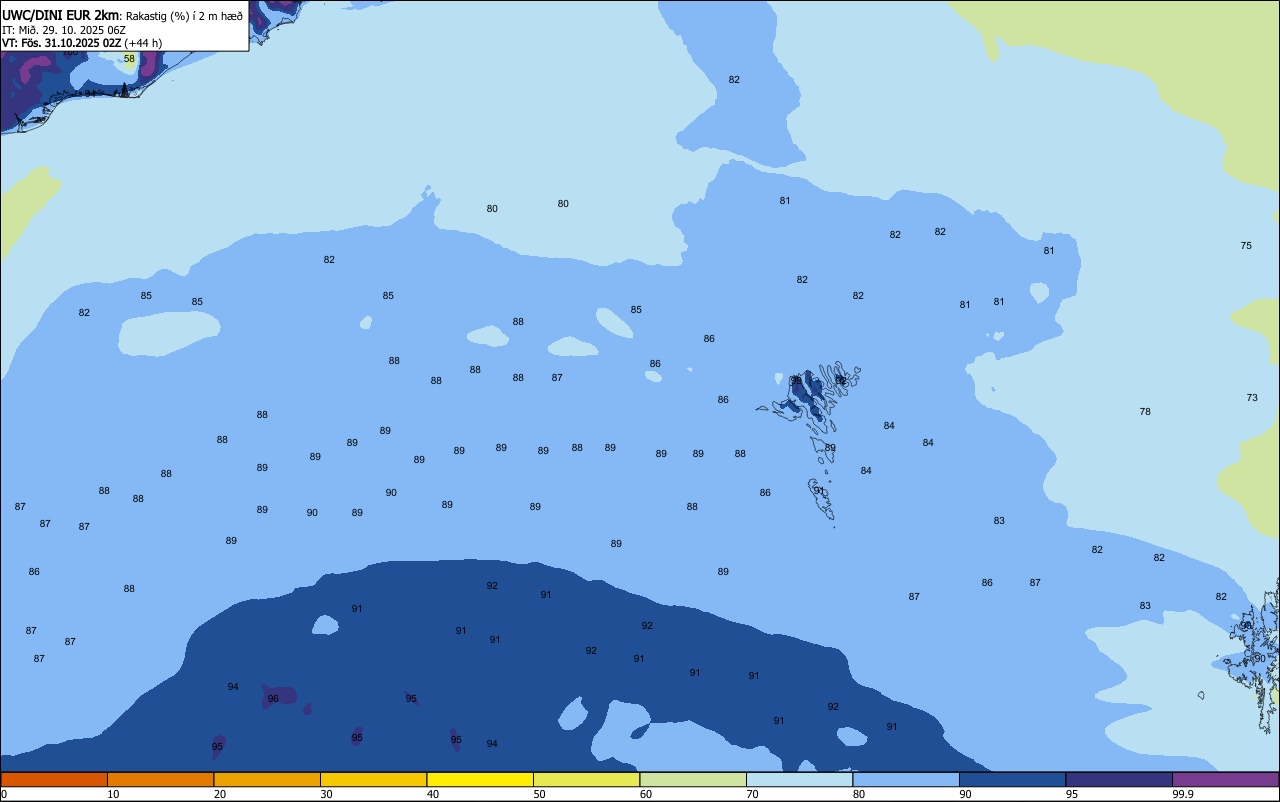The height and width of the screenshot is (802, 1280).
Task: Click the humidity value 96 in dark area
Action: coord(273,699)
